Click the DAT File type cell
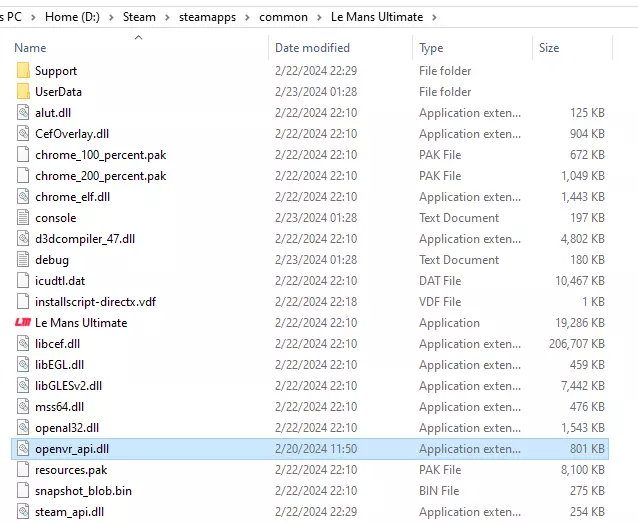638x523 pixels. point(440,281)
